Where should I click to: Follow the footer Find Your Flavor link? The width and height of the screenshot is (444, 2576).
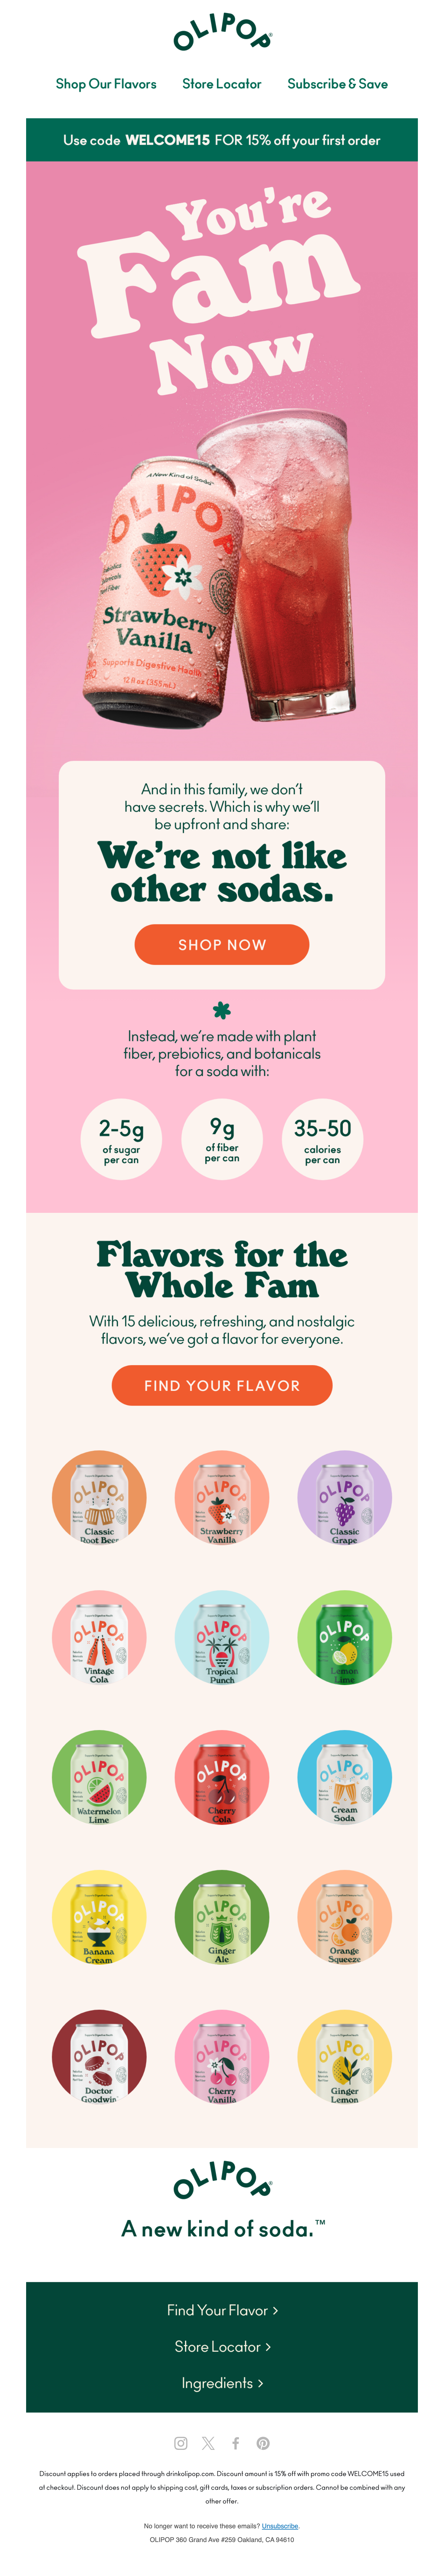[222, 2310]
